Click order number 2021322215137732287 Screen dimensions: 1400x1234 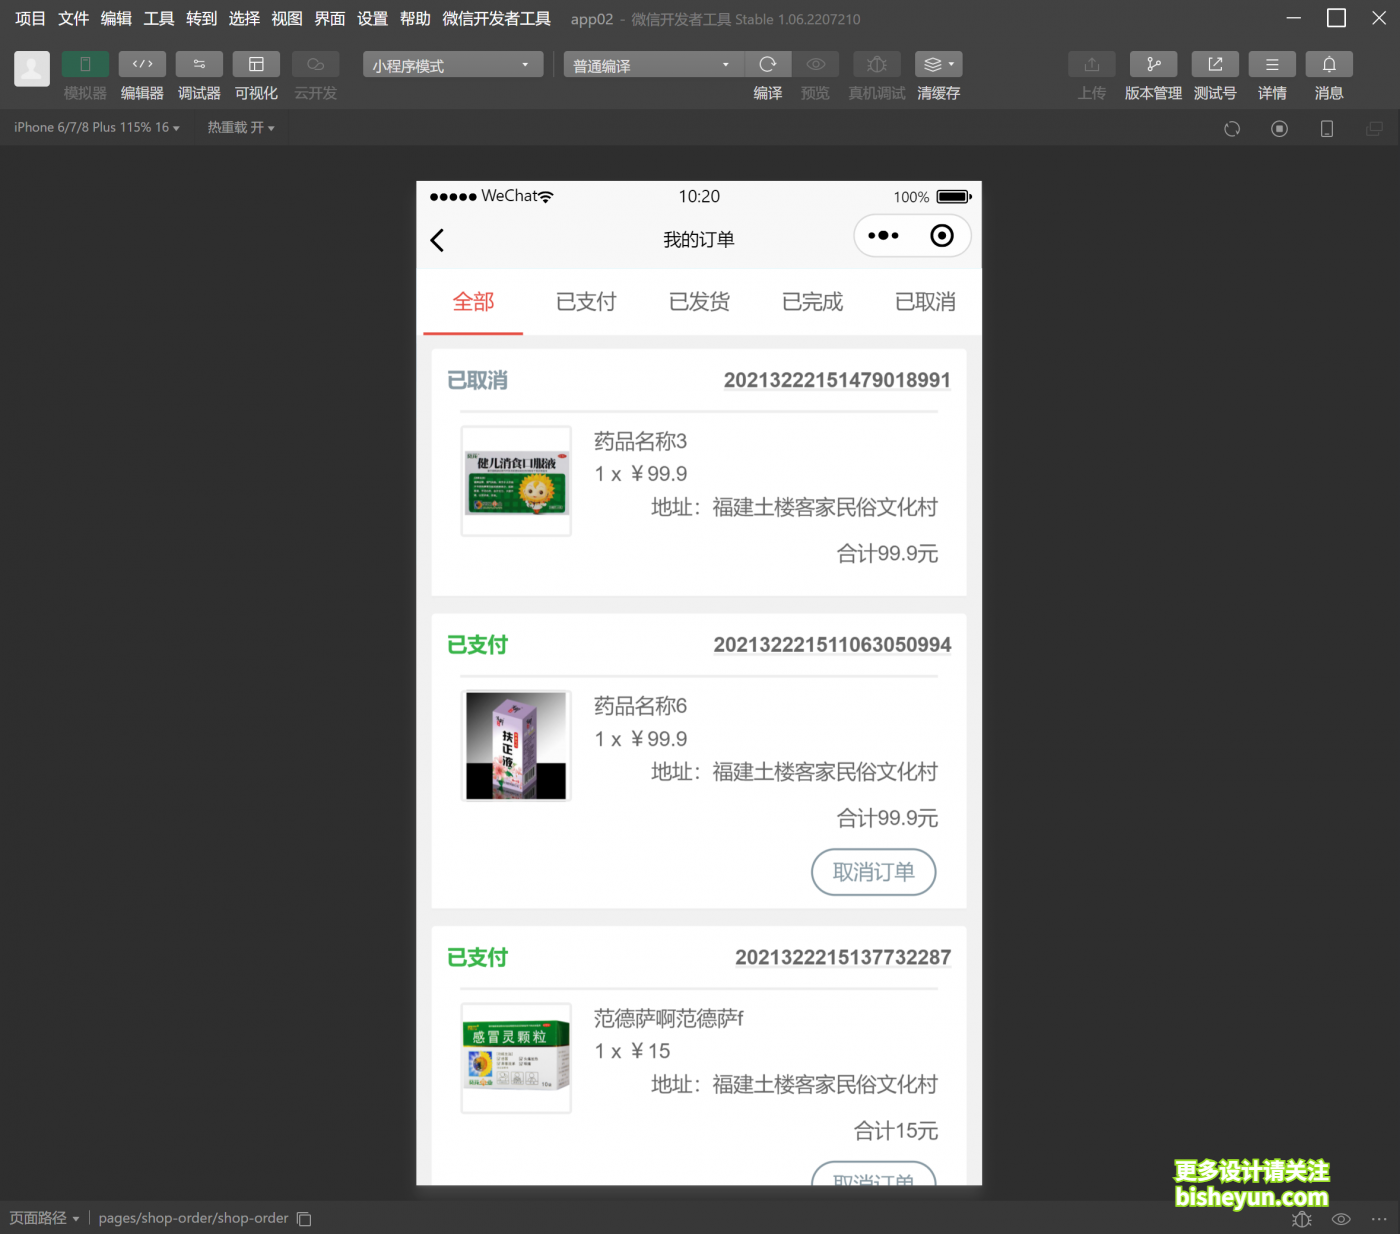pos(843,957)
